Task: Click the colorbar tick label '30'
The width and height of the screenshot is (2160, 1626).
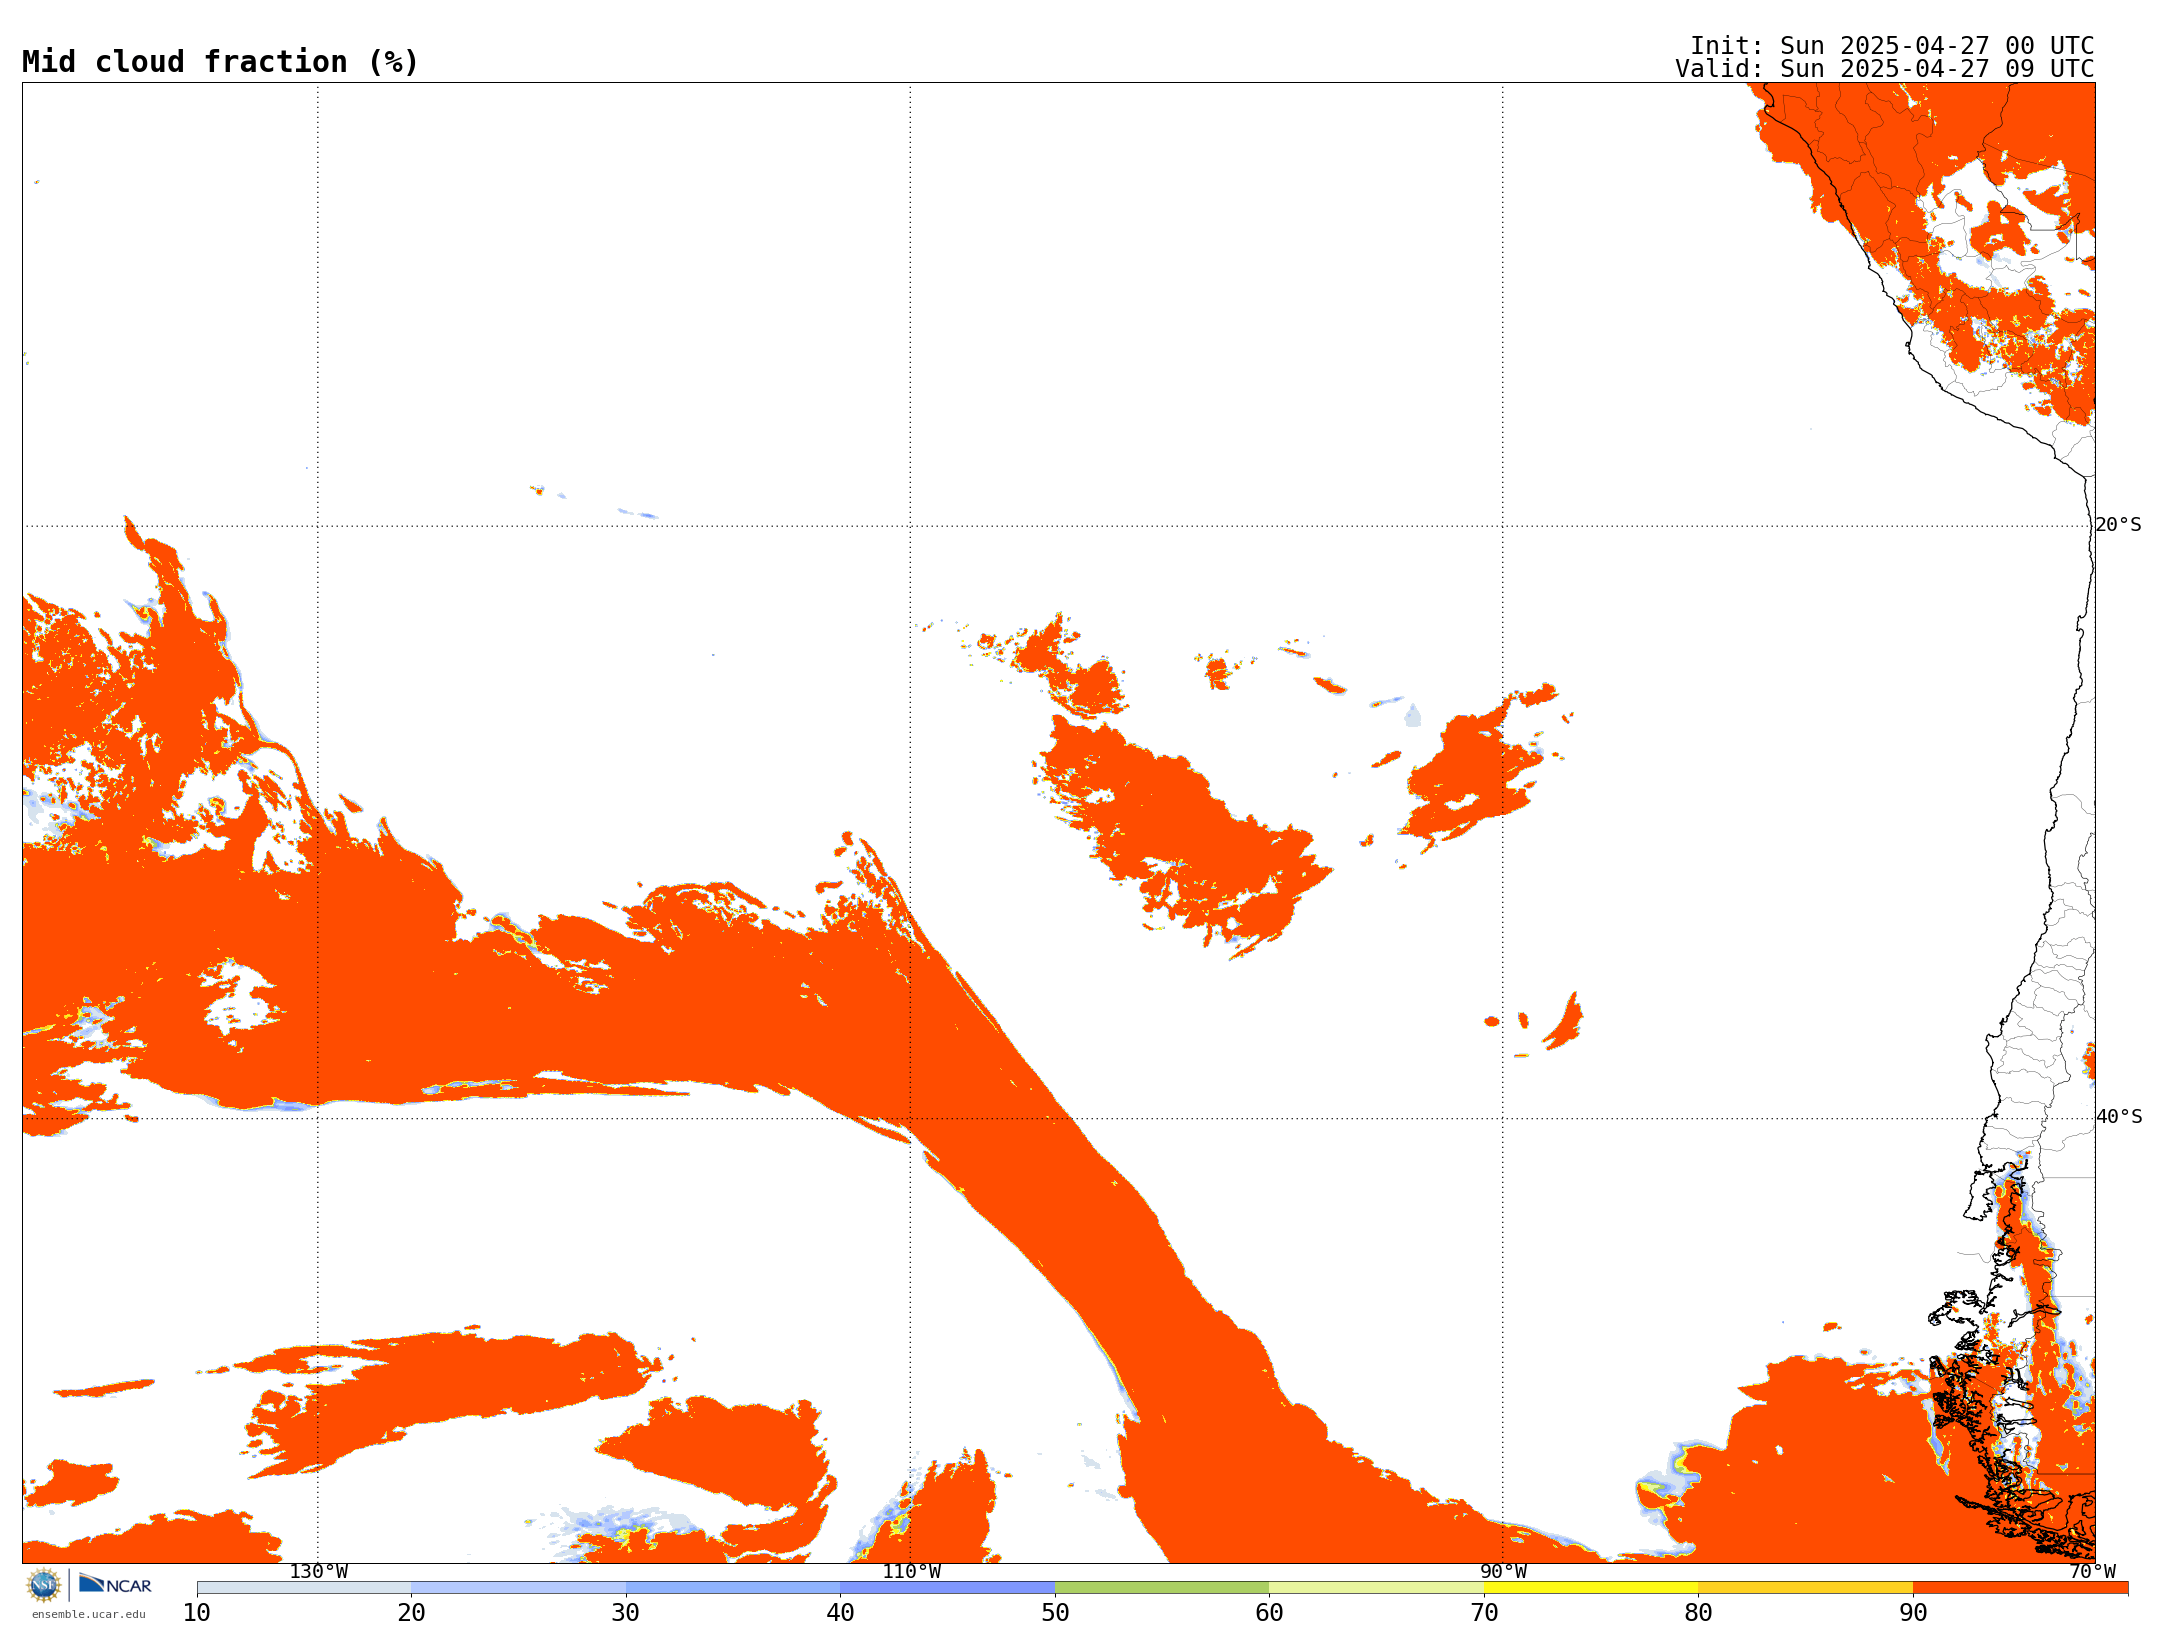Action: pyautogui.click(x=626, y=1613)
